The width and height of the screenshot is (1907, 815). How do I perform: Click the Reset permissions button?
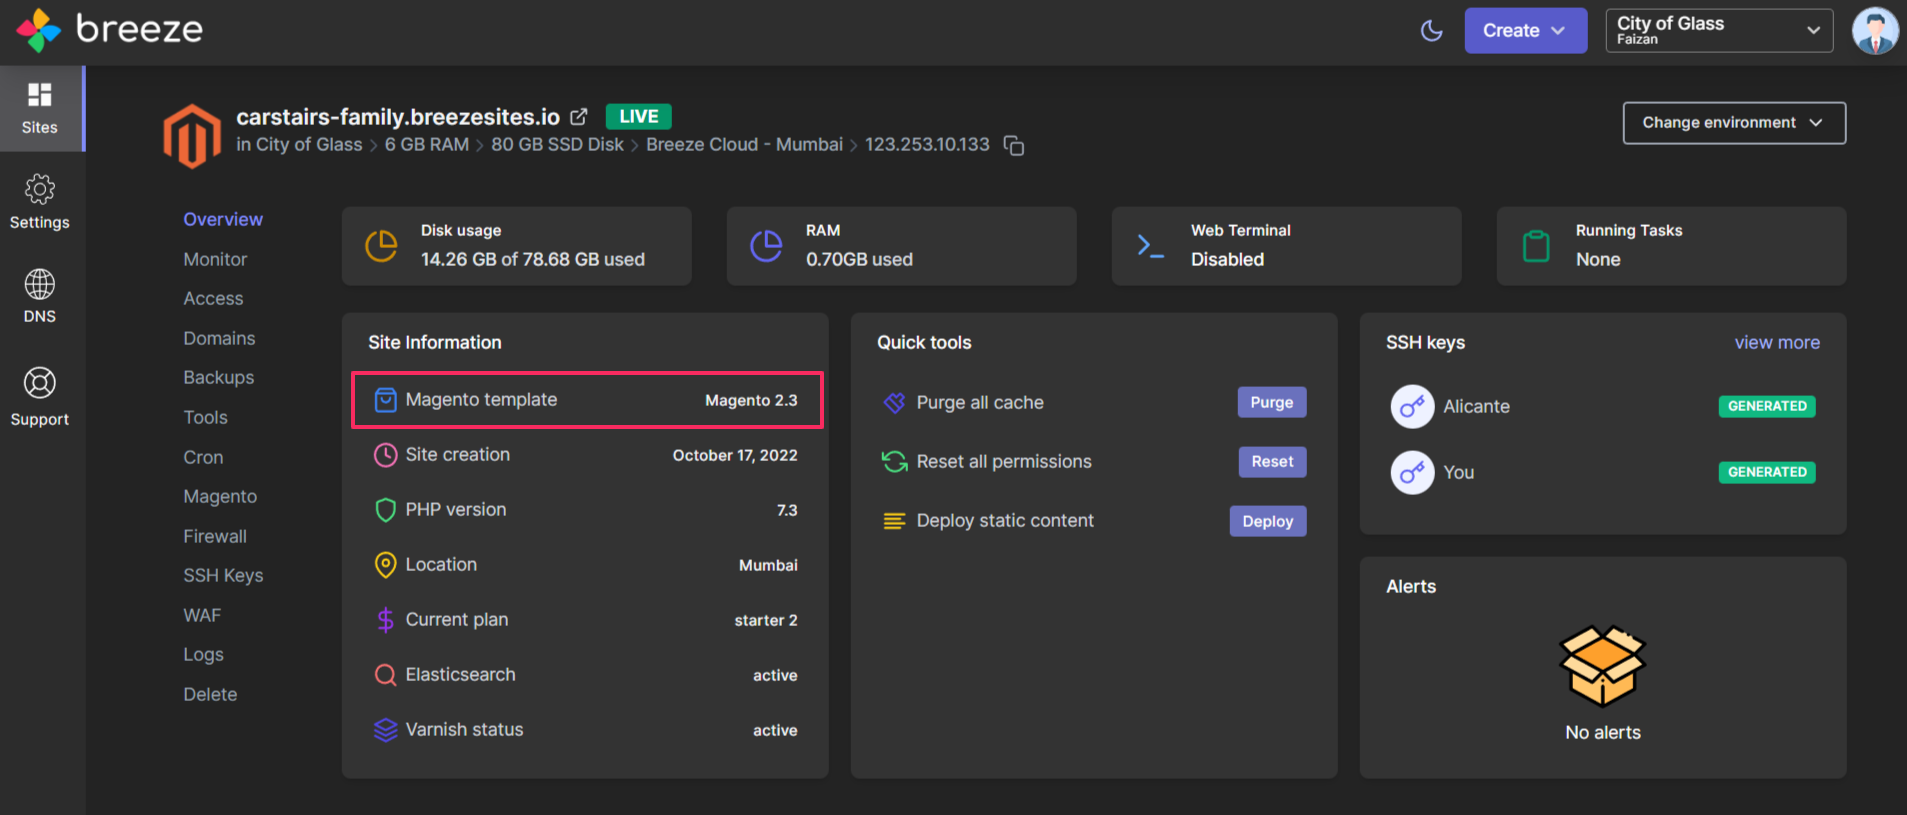tap(1272, 462)
